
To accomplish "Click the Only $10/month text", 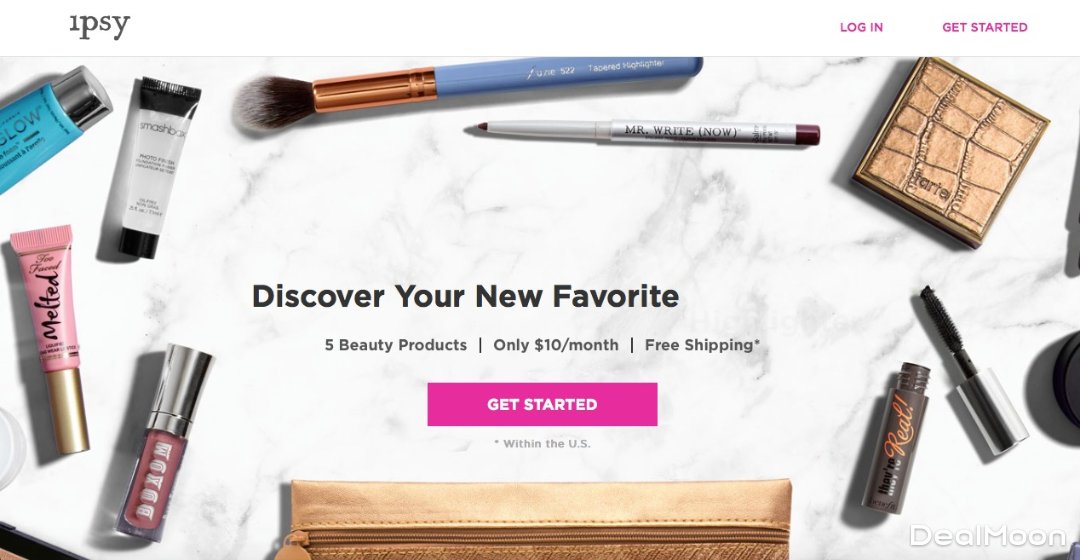I will click(556, 345).
